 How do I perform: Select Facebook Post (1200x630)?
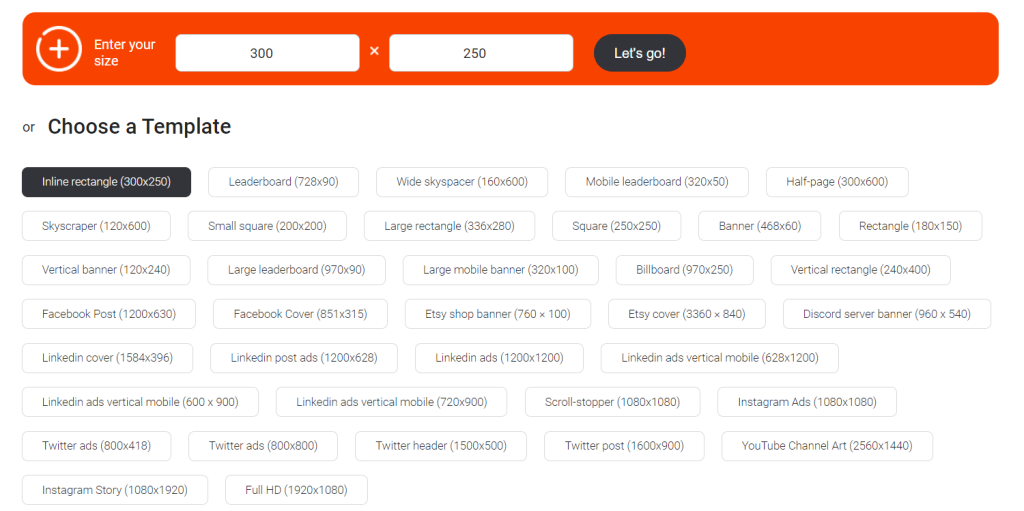click(x=109, y=314)
